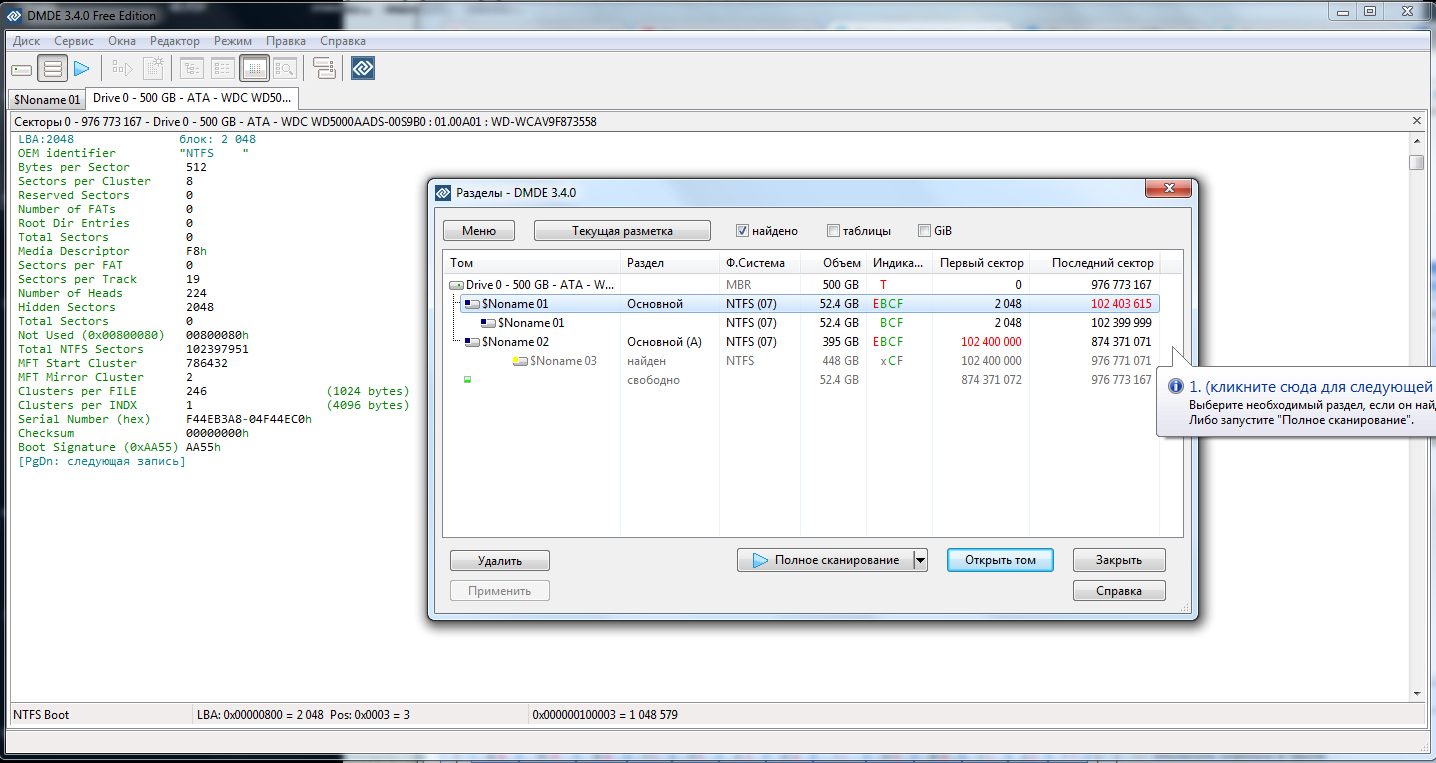The height and width of the screenshot is (763, 1436).
Task: Click the 'Текущая разметка' button
Action: (x=621, y=231)
